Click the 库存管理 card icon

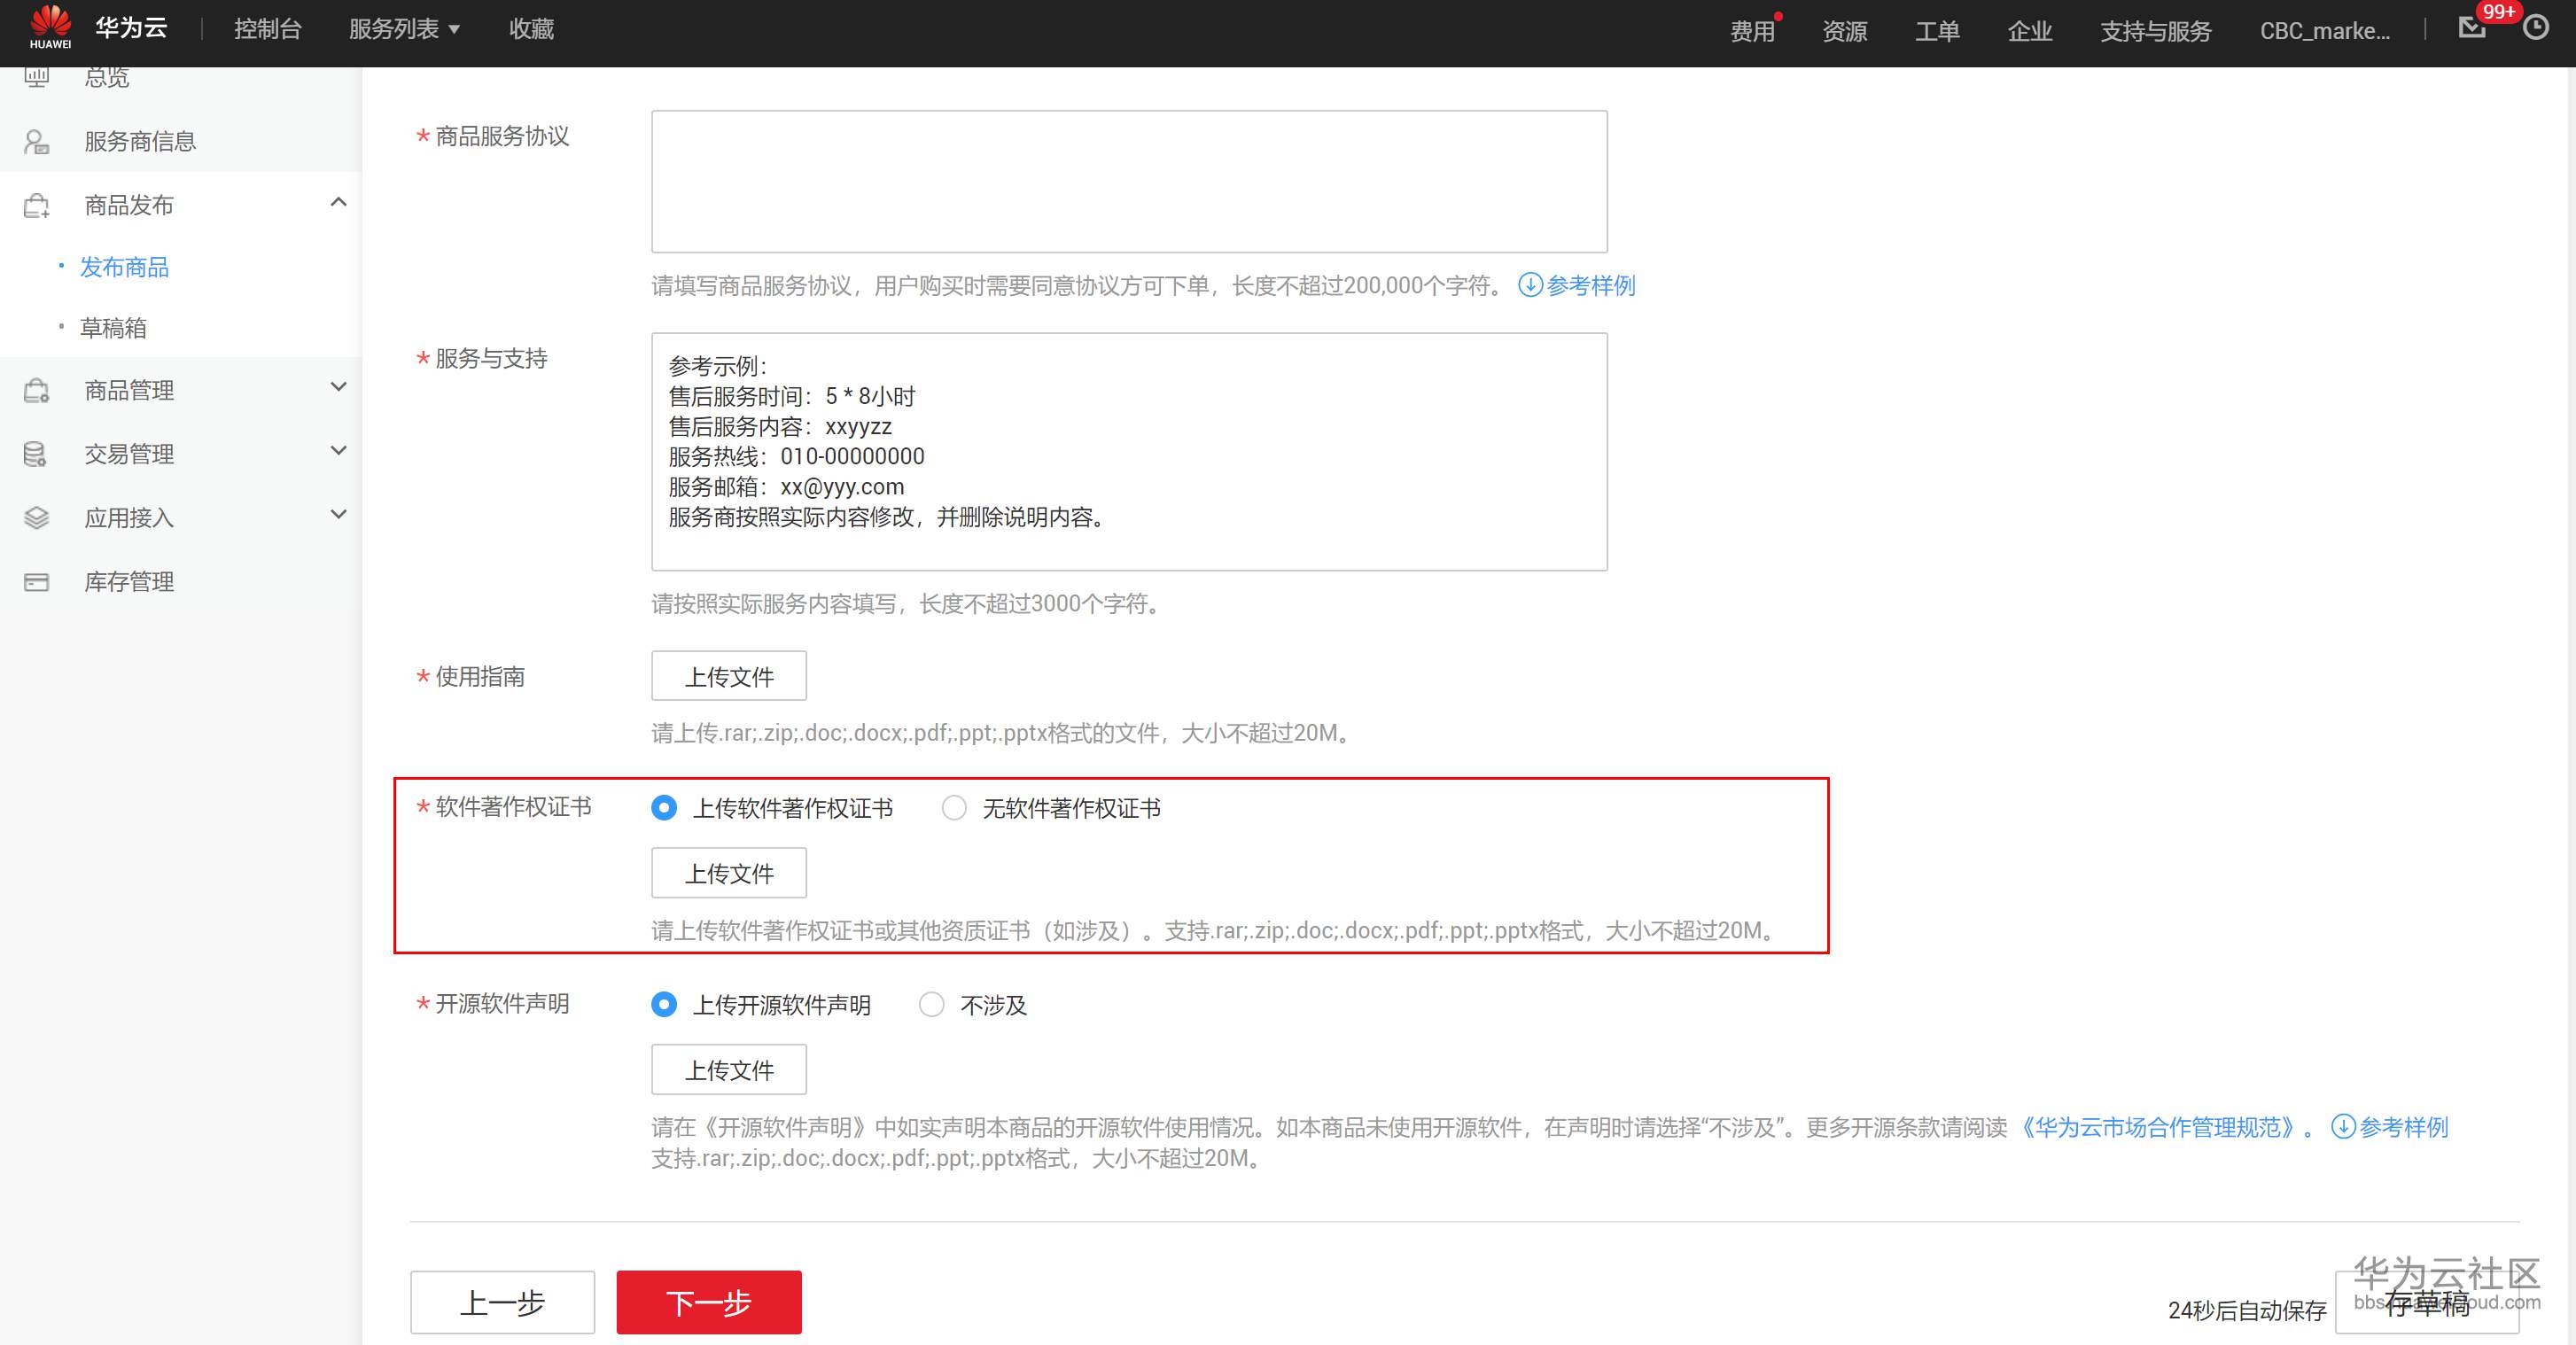pyautogui.click(x=37, y=582)
